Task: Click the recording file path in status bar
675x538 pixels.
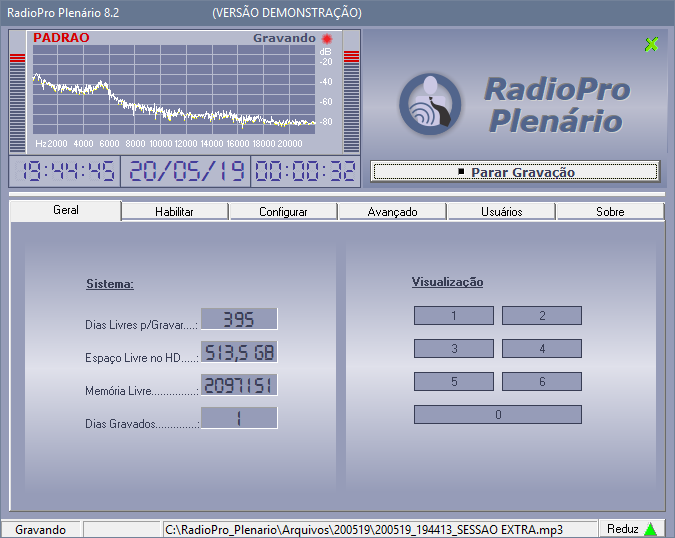Action: [380, 529]
